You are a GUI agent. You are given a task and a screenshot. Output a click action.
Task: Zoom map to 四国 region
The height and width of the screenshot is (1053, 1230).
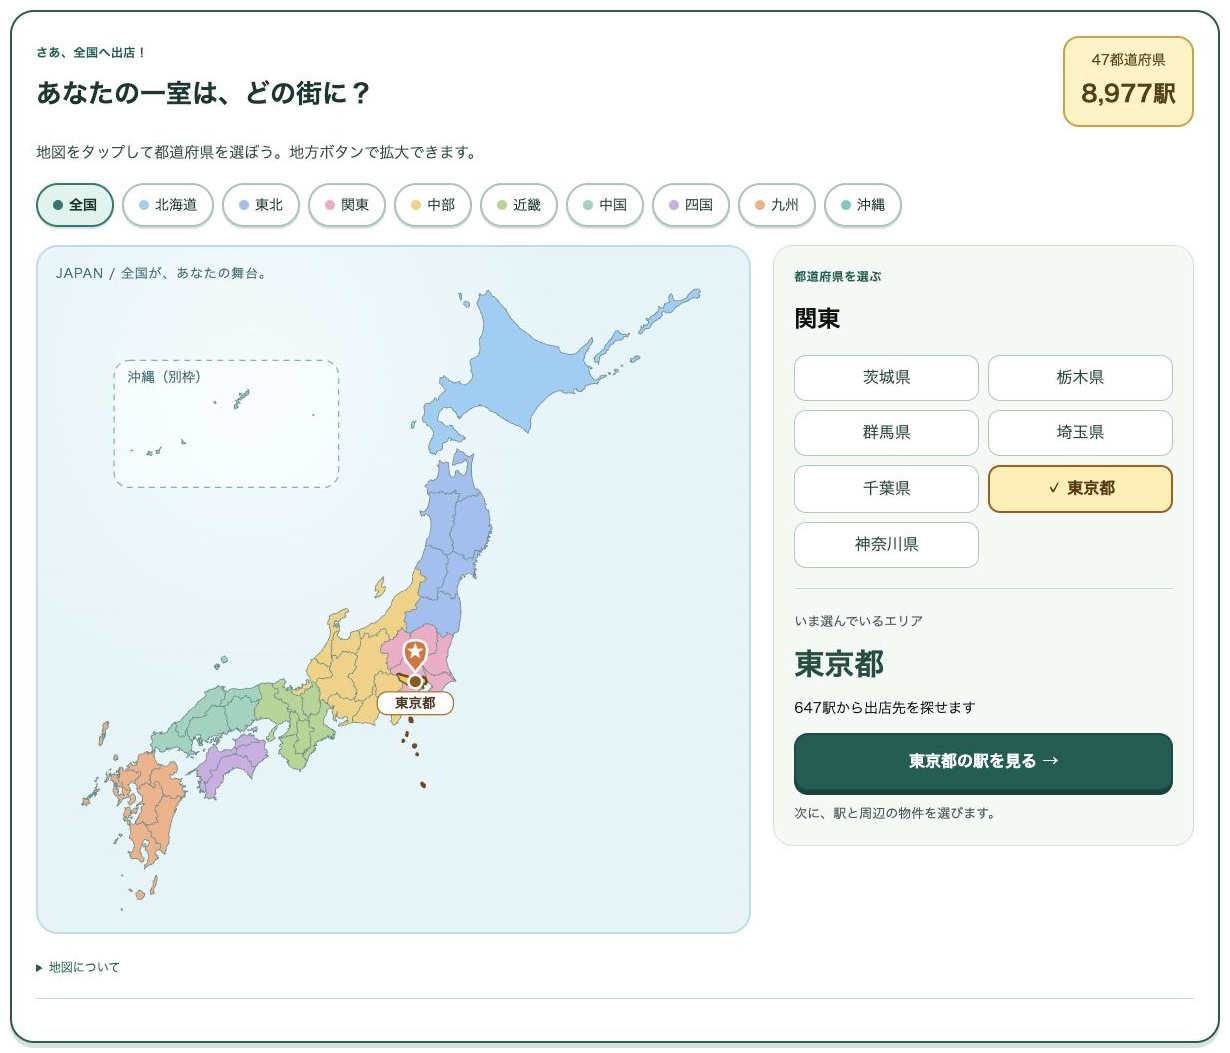click(x=691, y=205)
